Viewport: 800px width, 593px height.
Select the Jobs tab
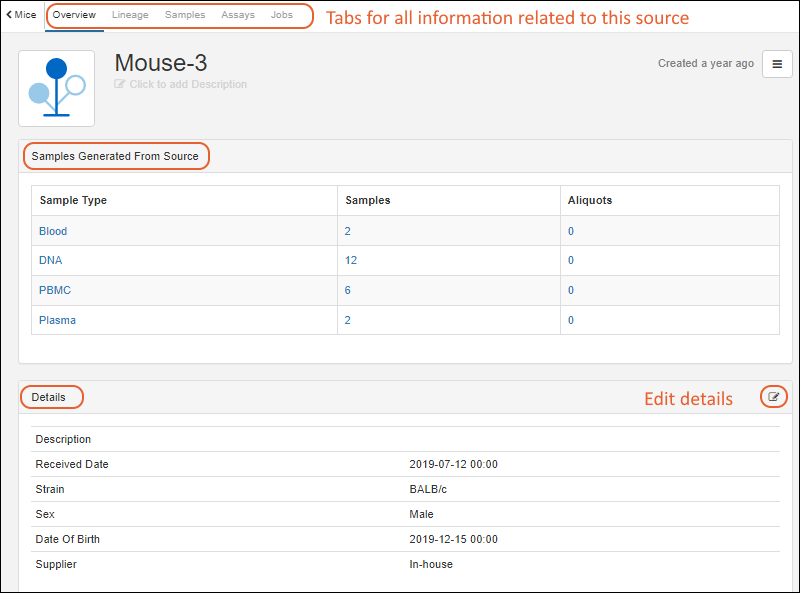(282, 15)
